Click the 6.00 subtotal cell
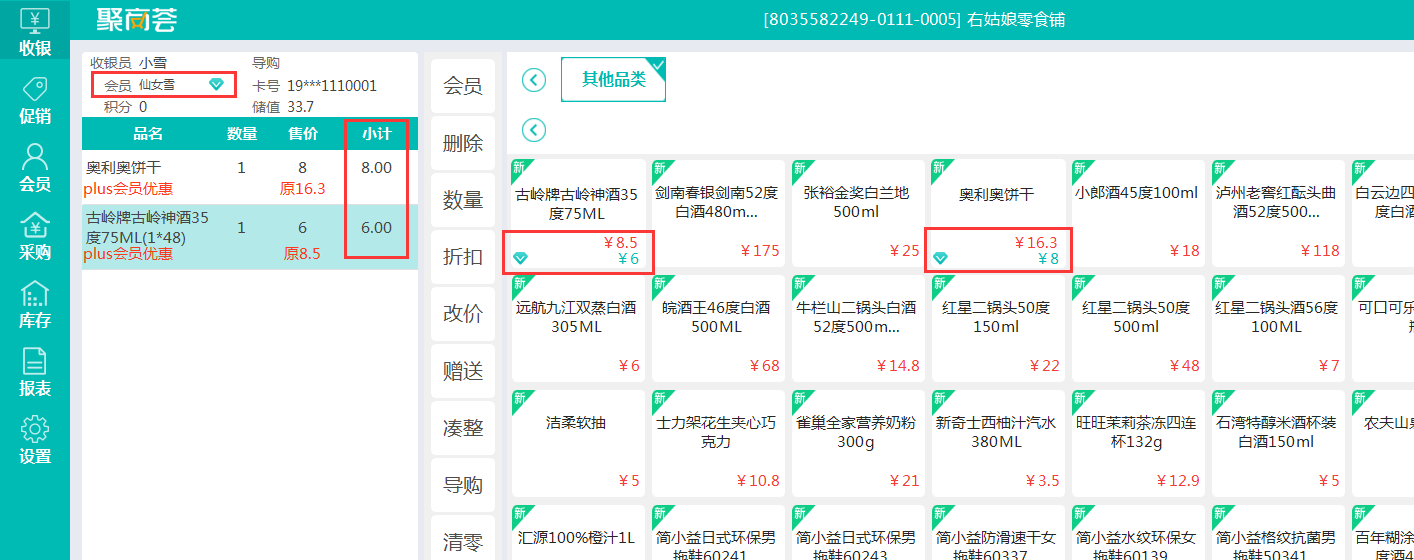 coord(376,228)
